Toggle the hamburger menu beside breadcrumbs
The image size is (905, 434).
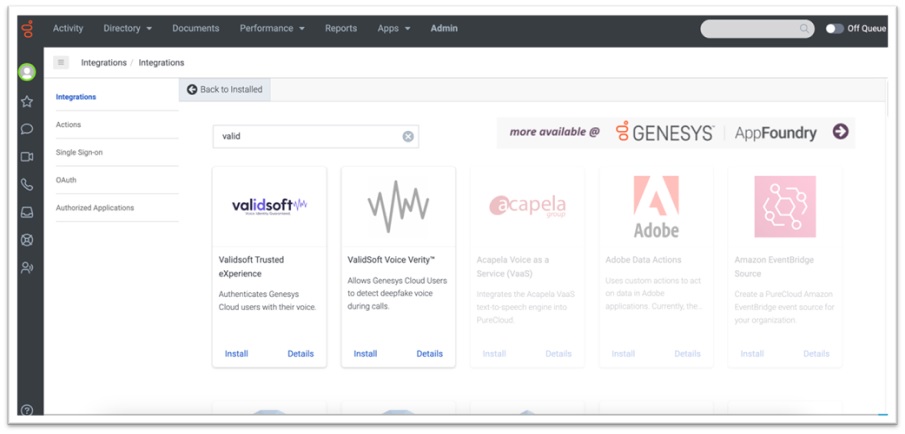[61, 63]
